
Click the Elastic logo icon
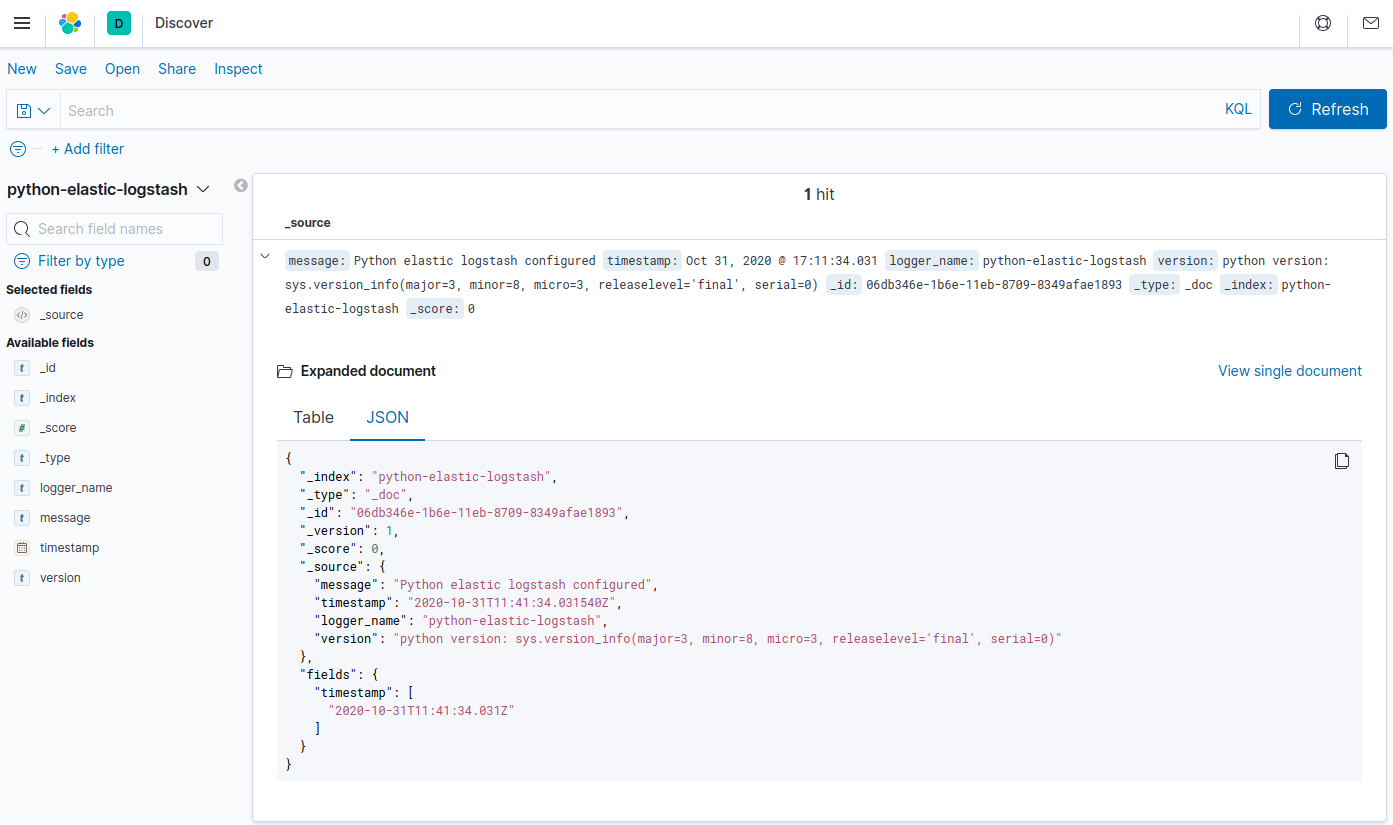pyautogui.click(x=70, y=23)
